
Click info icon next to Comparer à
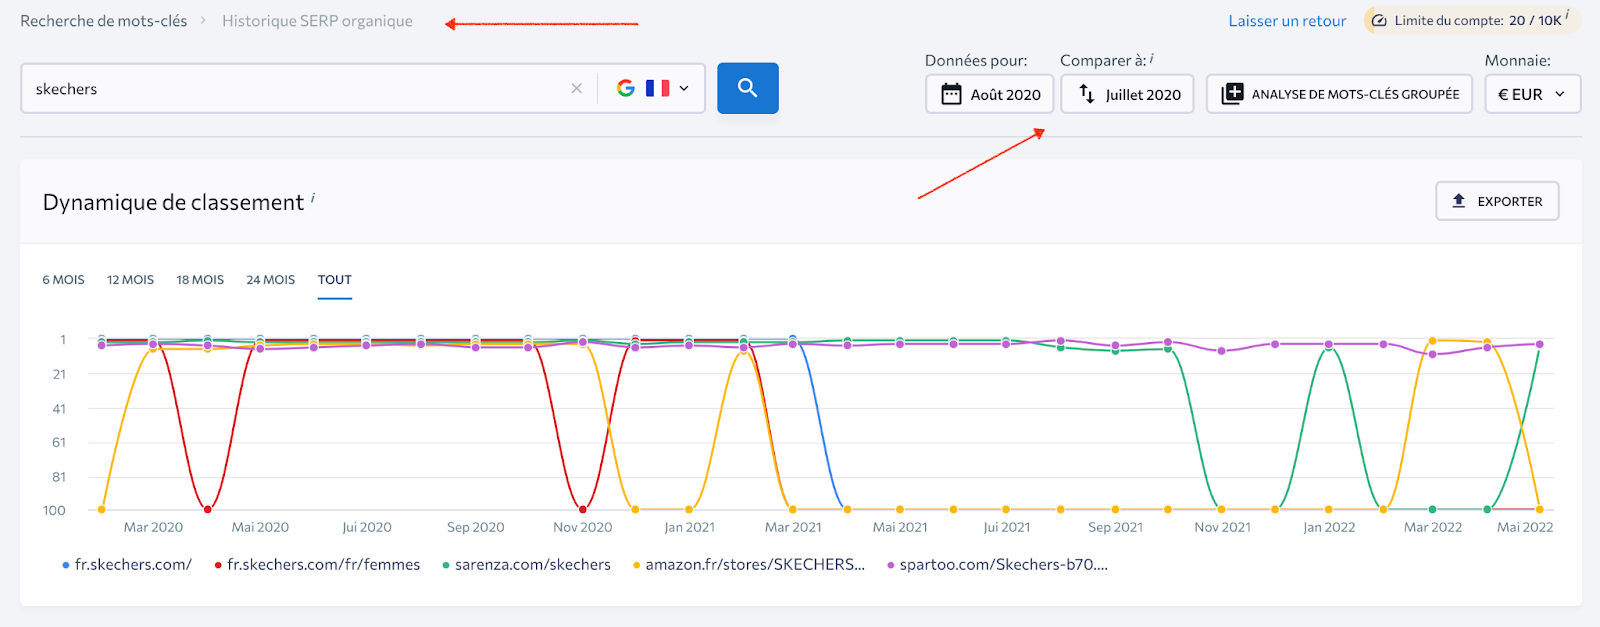1151,59
